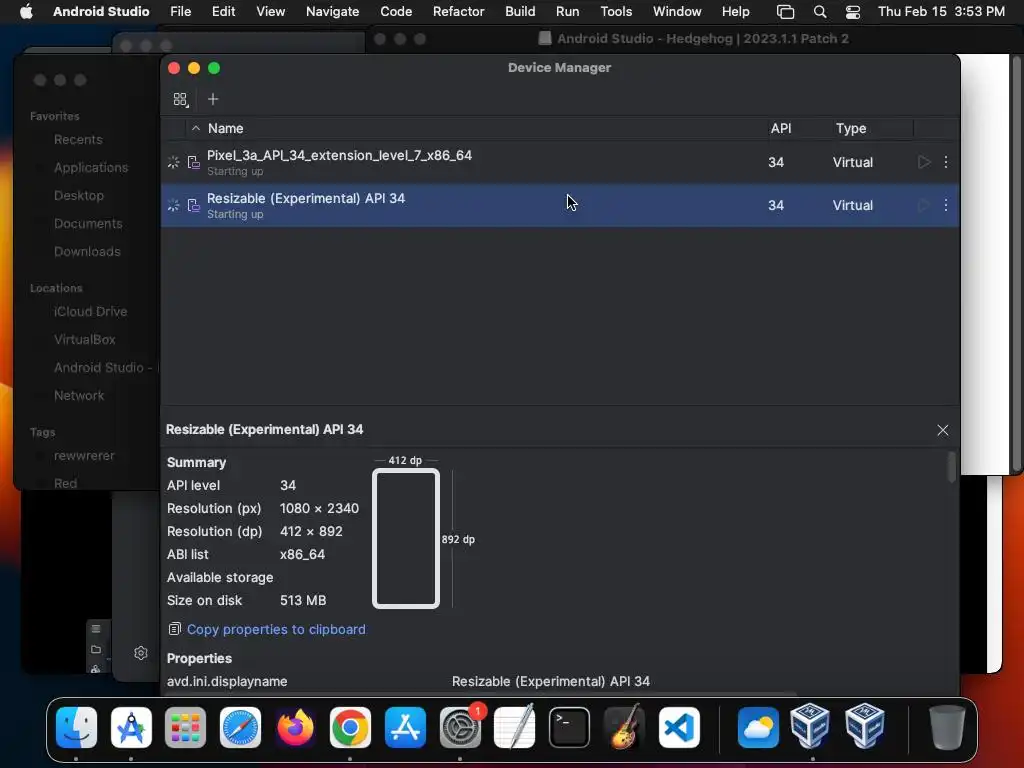This screenshot has width=1024, height=768.
Task: Open GarageBand from the Dock
Action: pyautogui.click(x=624, y=727)
